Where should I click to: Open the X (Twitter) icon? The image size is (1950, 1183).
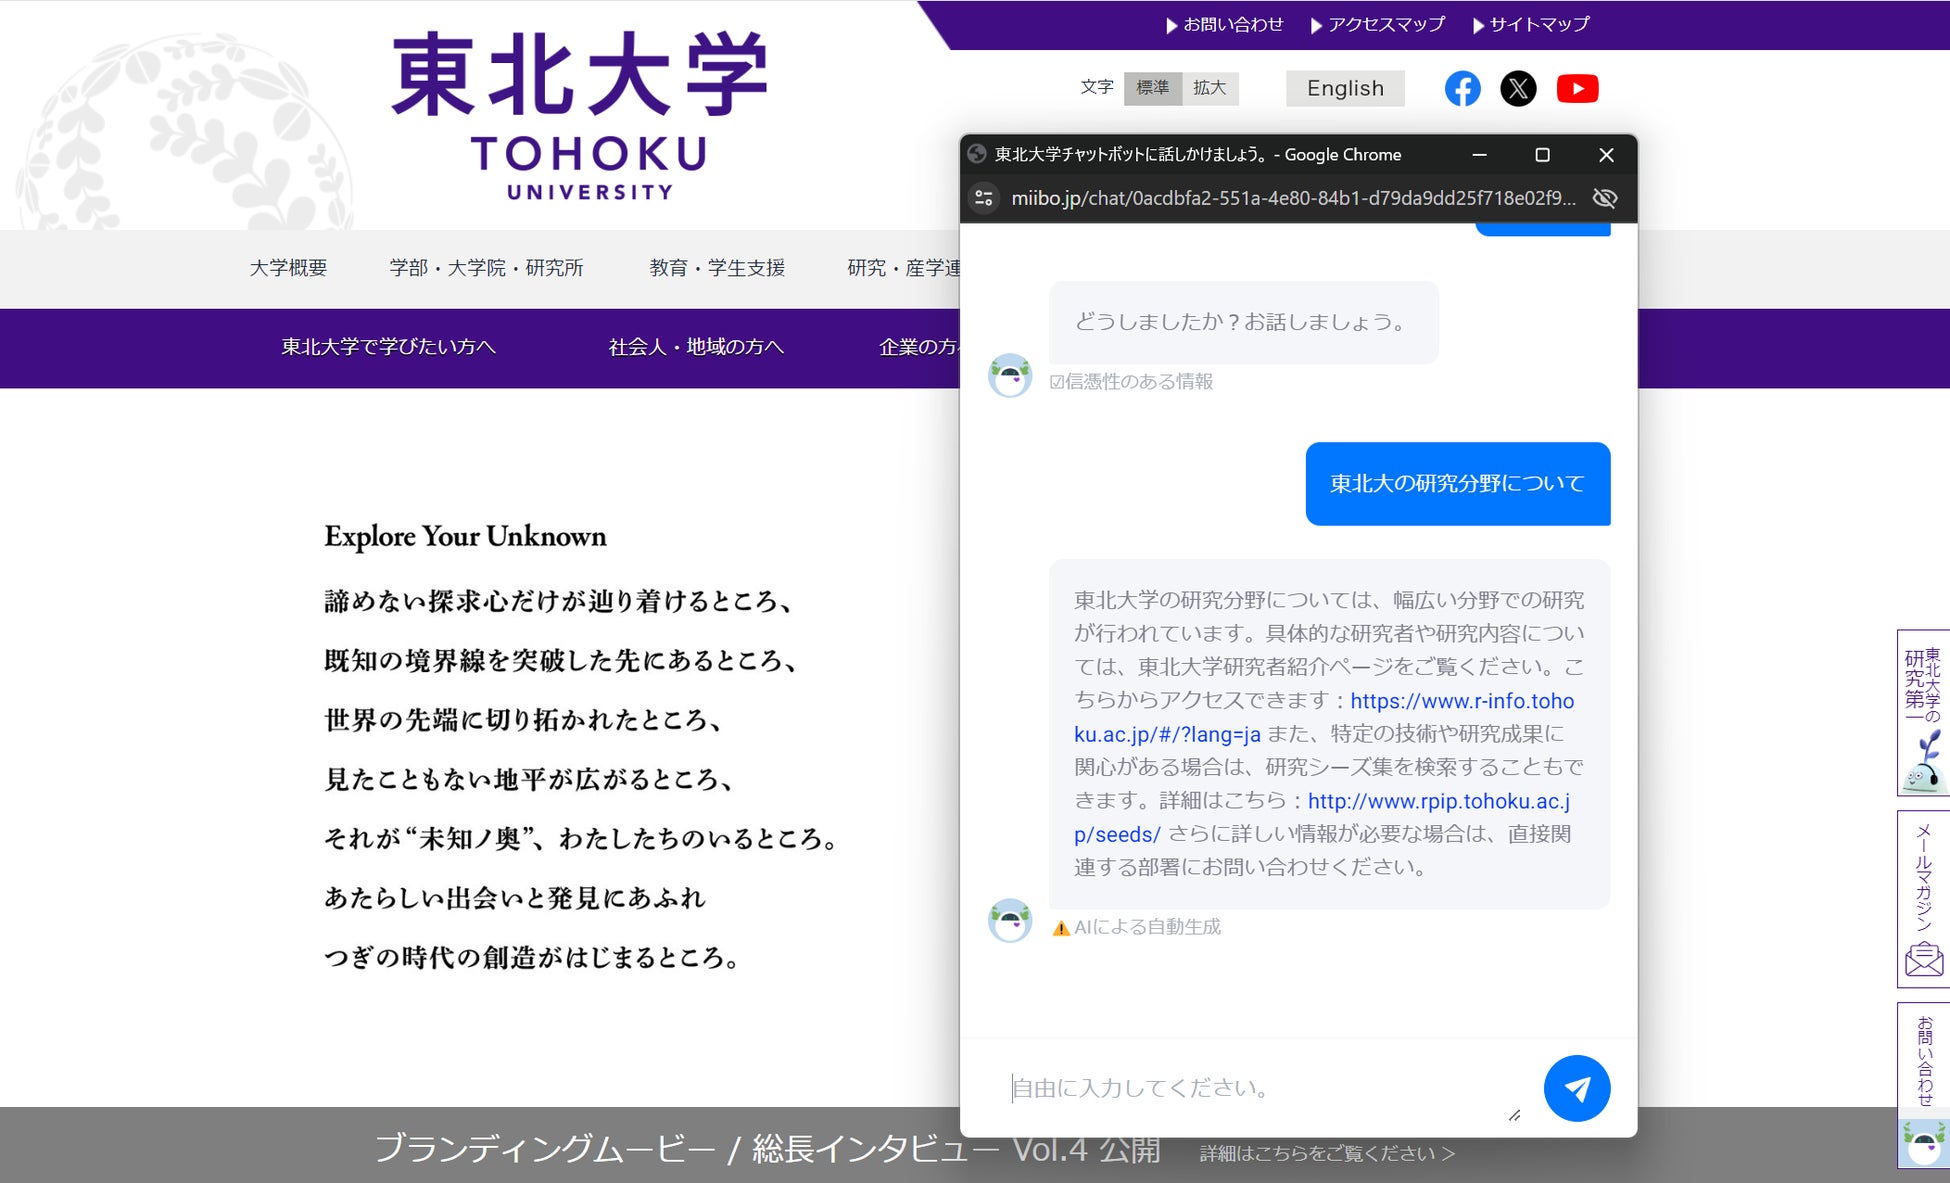click(x=1518, y=89)
